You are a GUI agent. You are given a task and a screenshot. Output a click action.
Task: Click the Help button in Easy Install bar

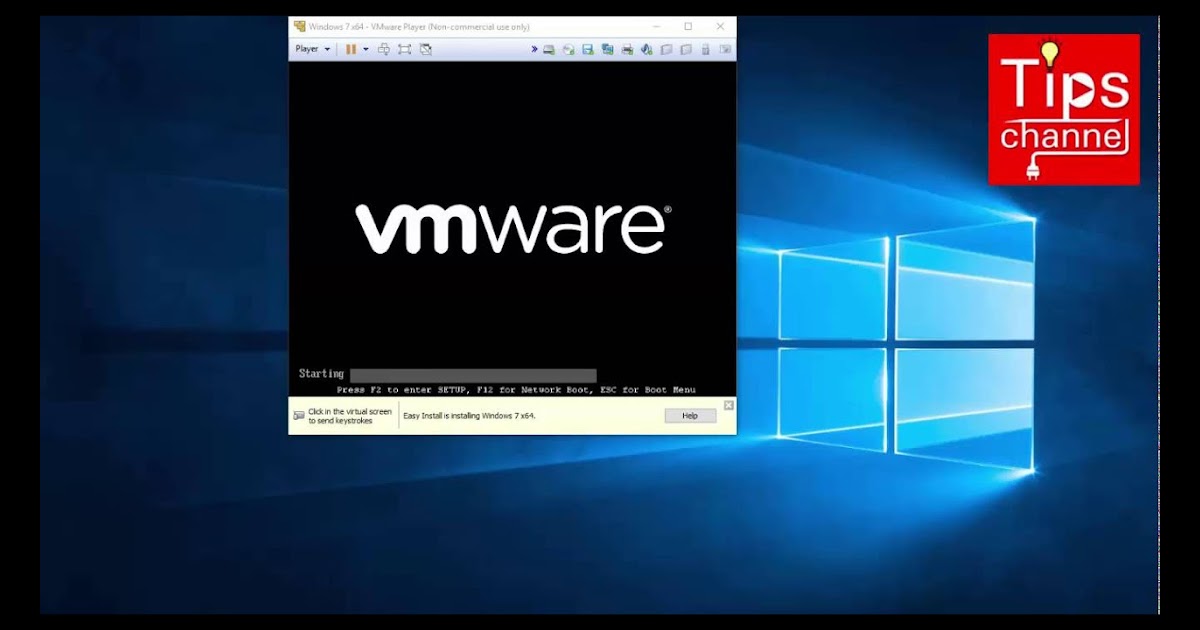click(690, 415)
